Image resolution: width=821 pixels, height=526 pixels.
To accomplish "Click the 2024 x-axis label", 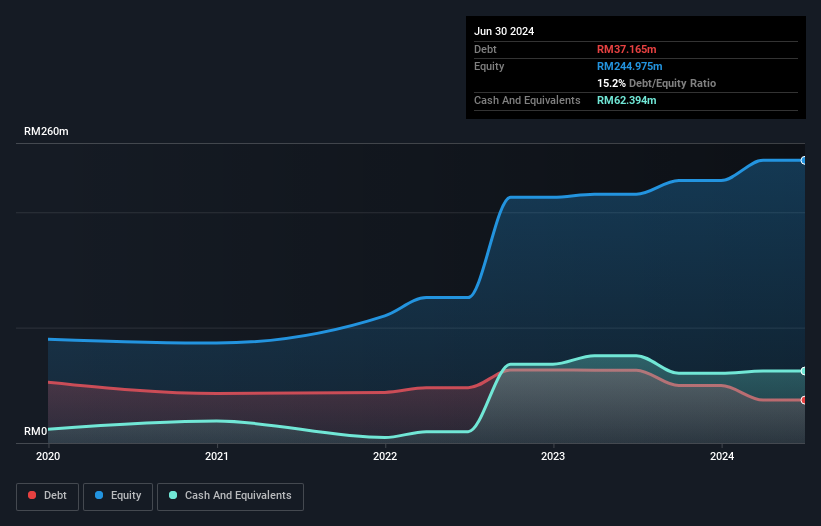I will tap(722, 456).
